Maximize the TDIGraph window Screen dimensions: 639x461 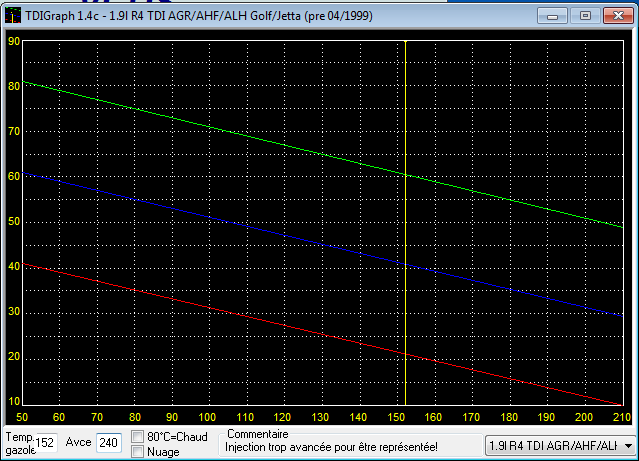point(583,15)
